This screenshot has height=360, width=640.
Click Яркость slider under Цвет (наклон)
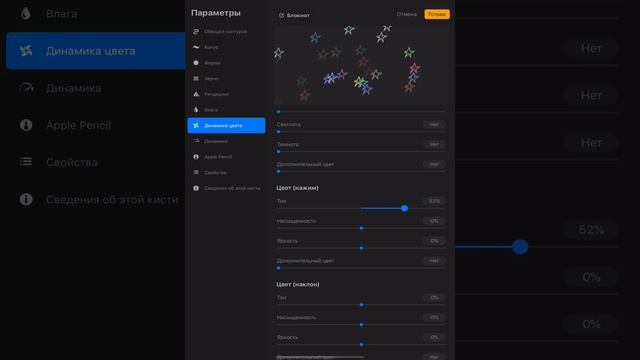(x=362, y=344)
